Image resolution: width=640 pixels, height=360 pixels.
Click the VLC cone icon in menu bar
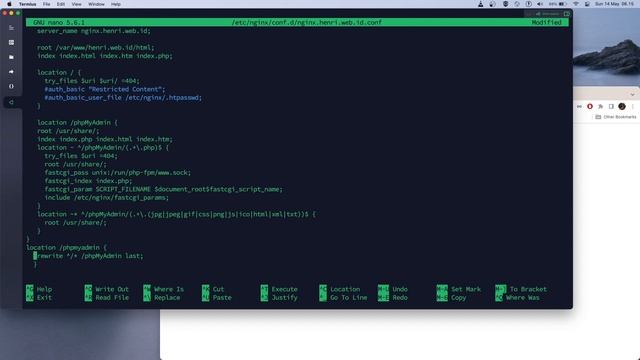[480, 4]
